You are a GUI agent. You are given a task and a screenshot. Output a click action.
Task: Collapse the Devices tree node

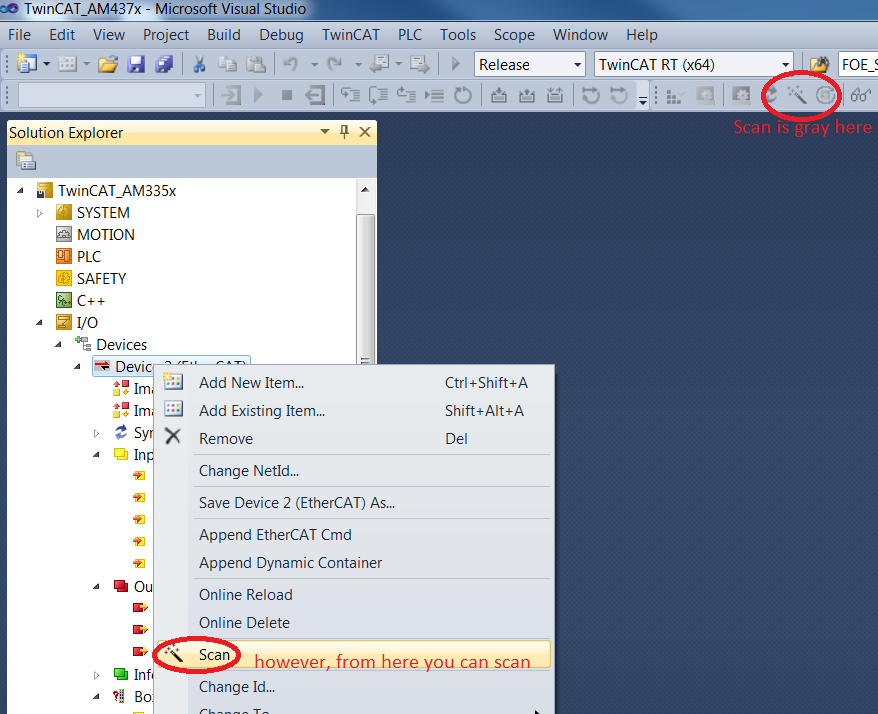[58, 344]
